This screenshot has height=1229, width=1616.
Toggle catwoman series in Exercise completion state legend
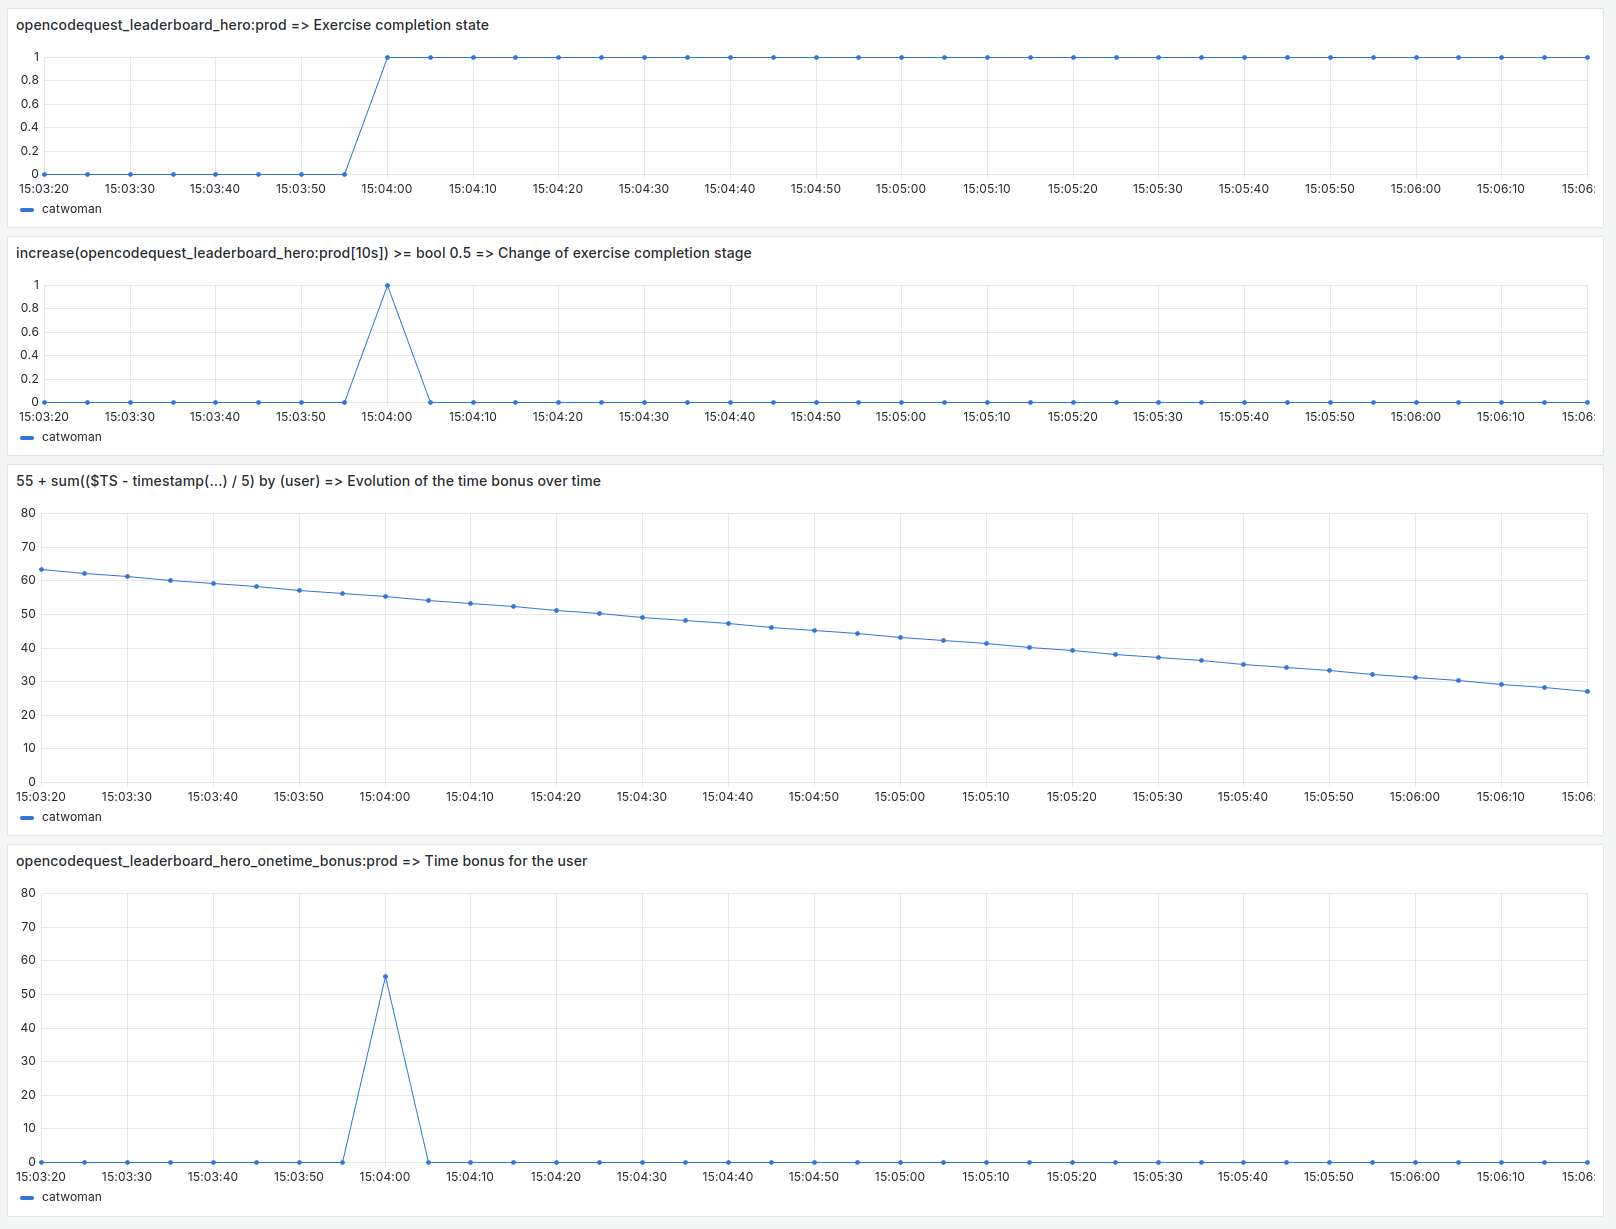tap(71, 209)
